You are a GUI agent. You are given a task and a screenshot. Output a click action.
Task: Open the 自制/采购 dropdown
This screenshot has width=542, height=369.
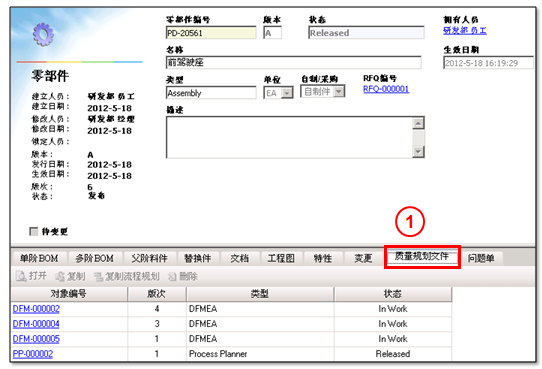339,92
